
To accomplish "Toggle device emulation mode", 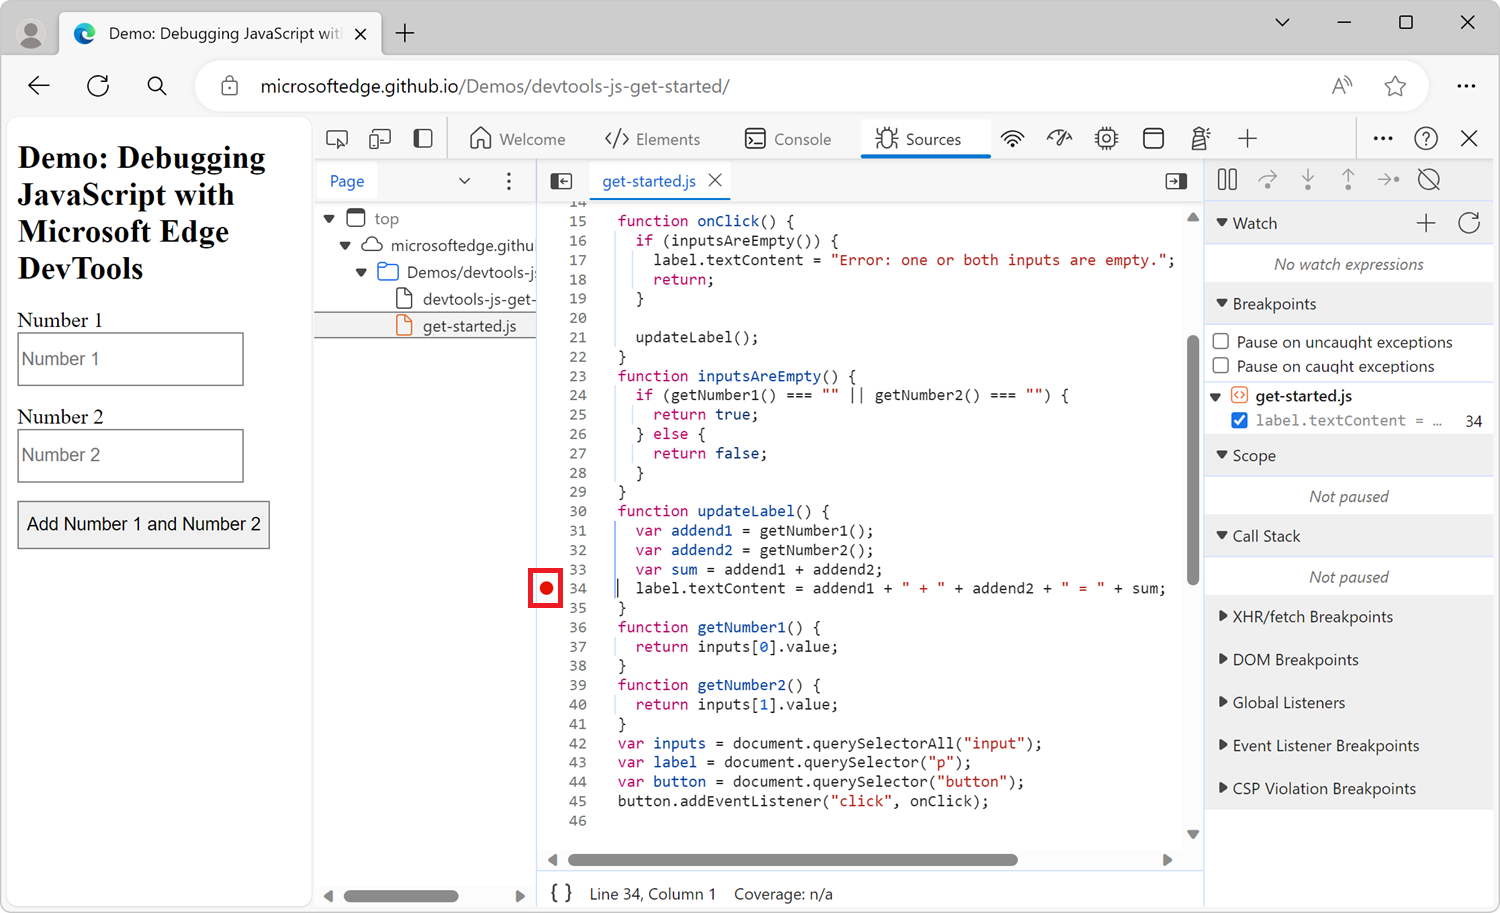I will coord(379,138).
